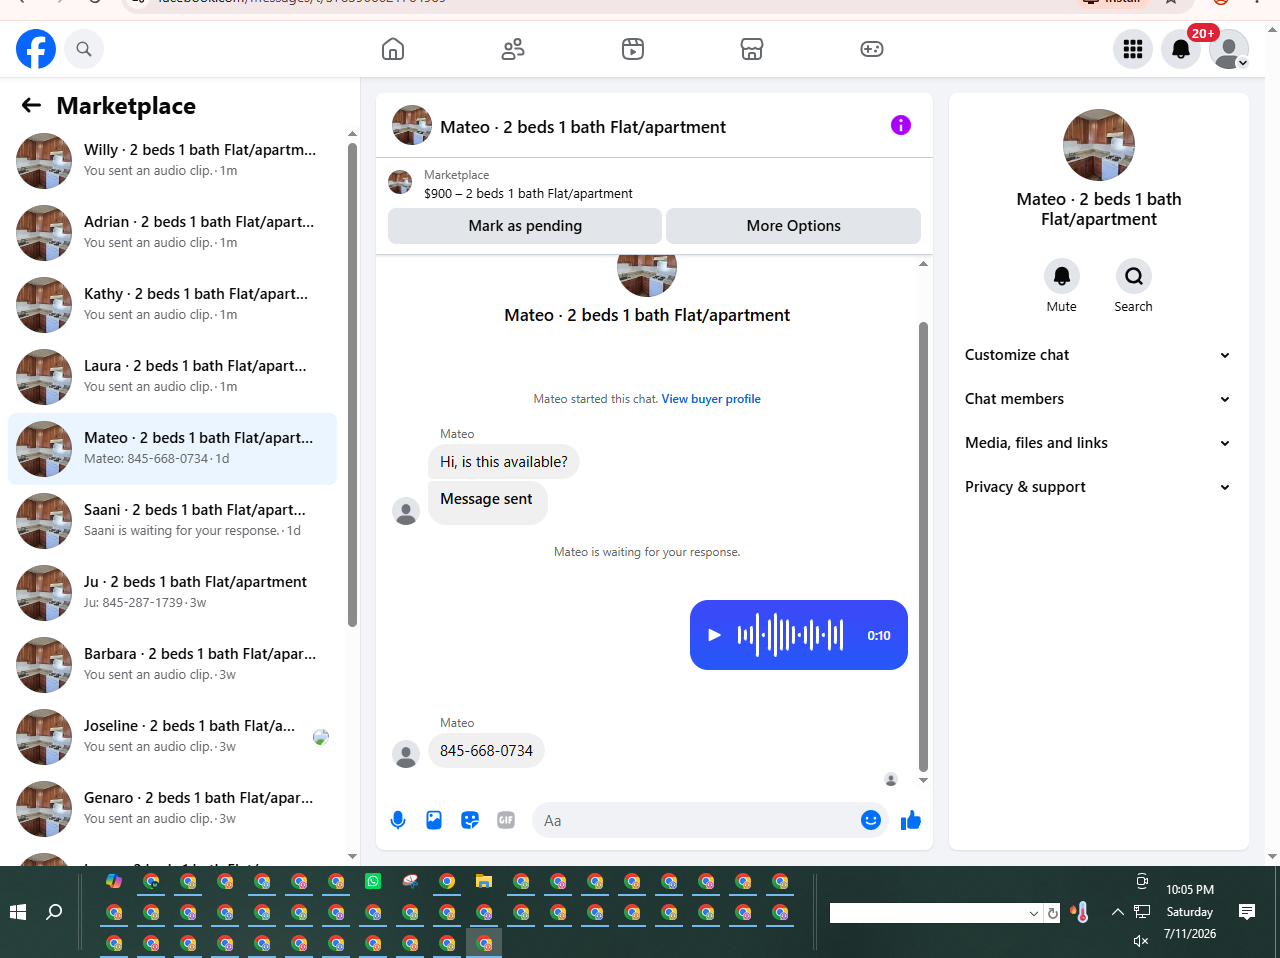This screenshot has height=958, width=1280.
Task: Open the $900 Marketplace listing link
Action: pyautogui.click(x=528, y=193)
